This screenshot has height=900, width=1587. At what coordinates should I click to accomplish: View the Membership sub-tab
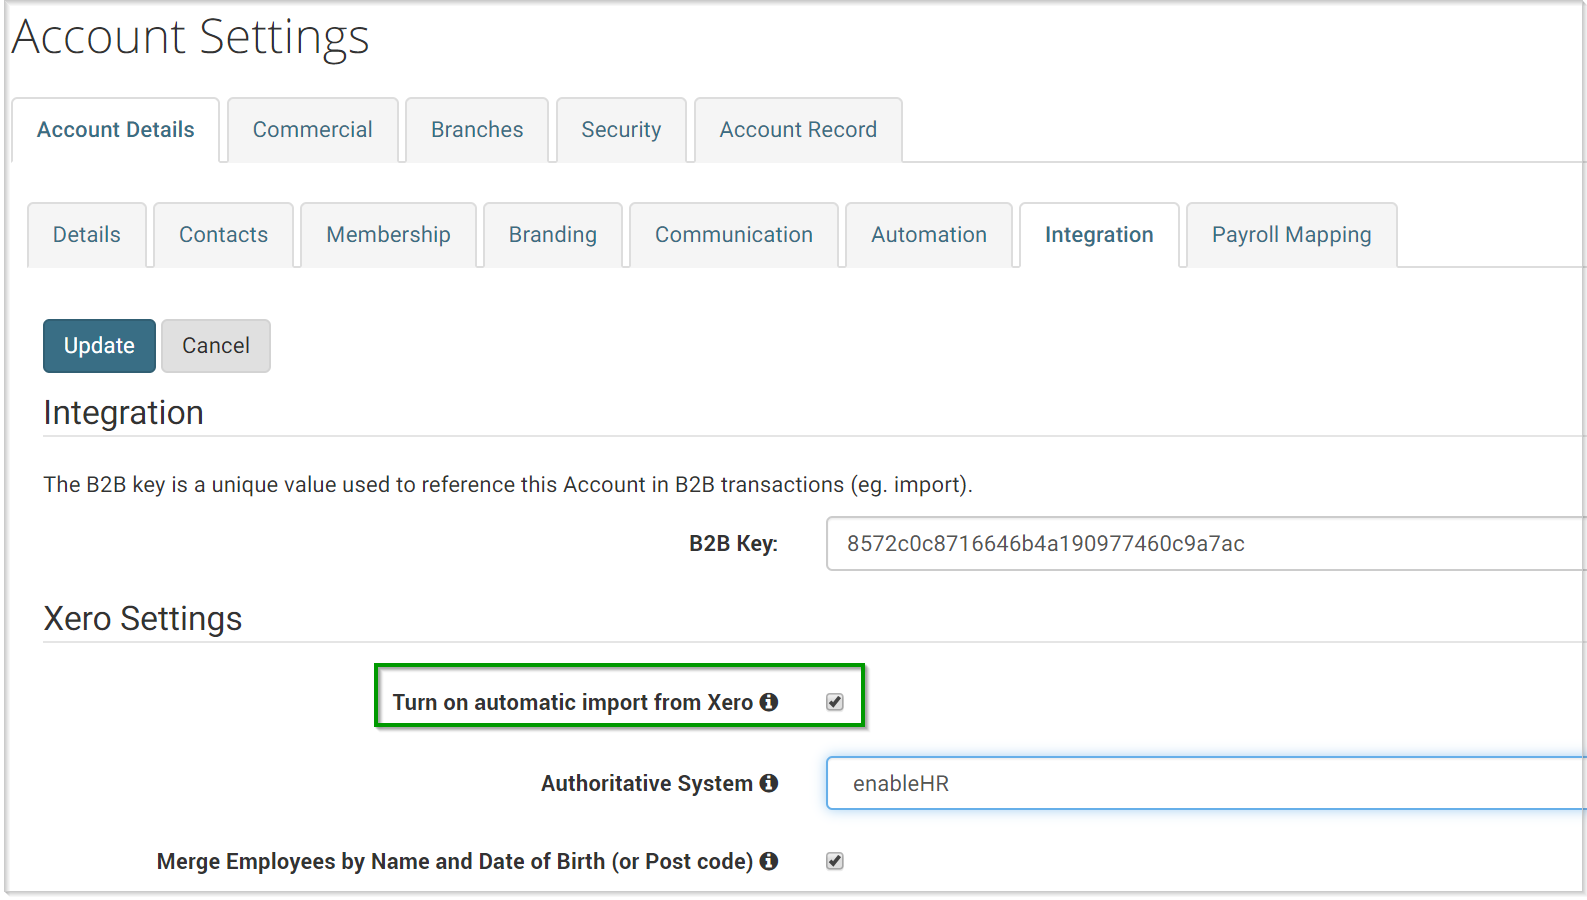click(388, 235)
